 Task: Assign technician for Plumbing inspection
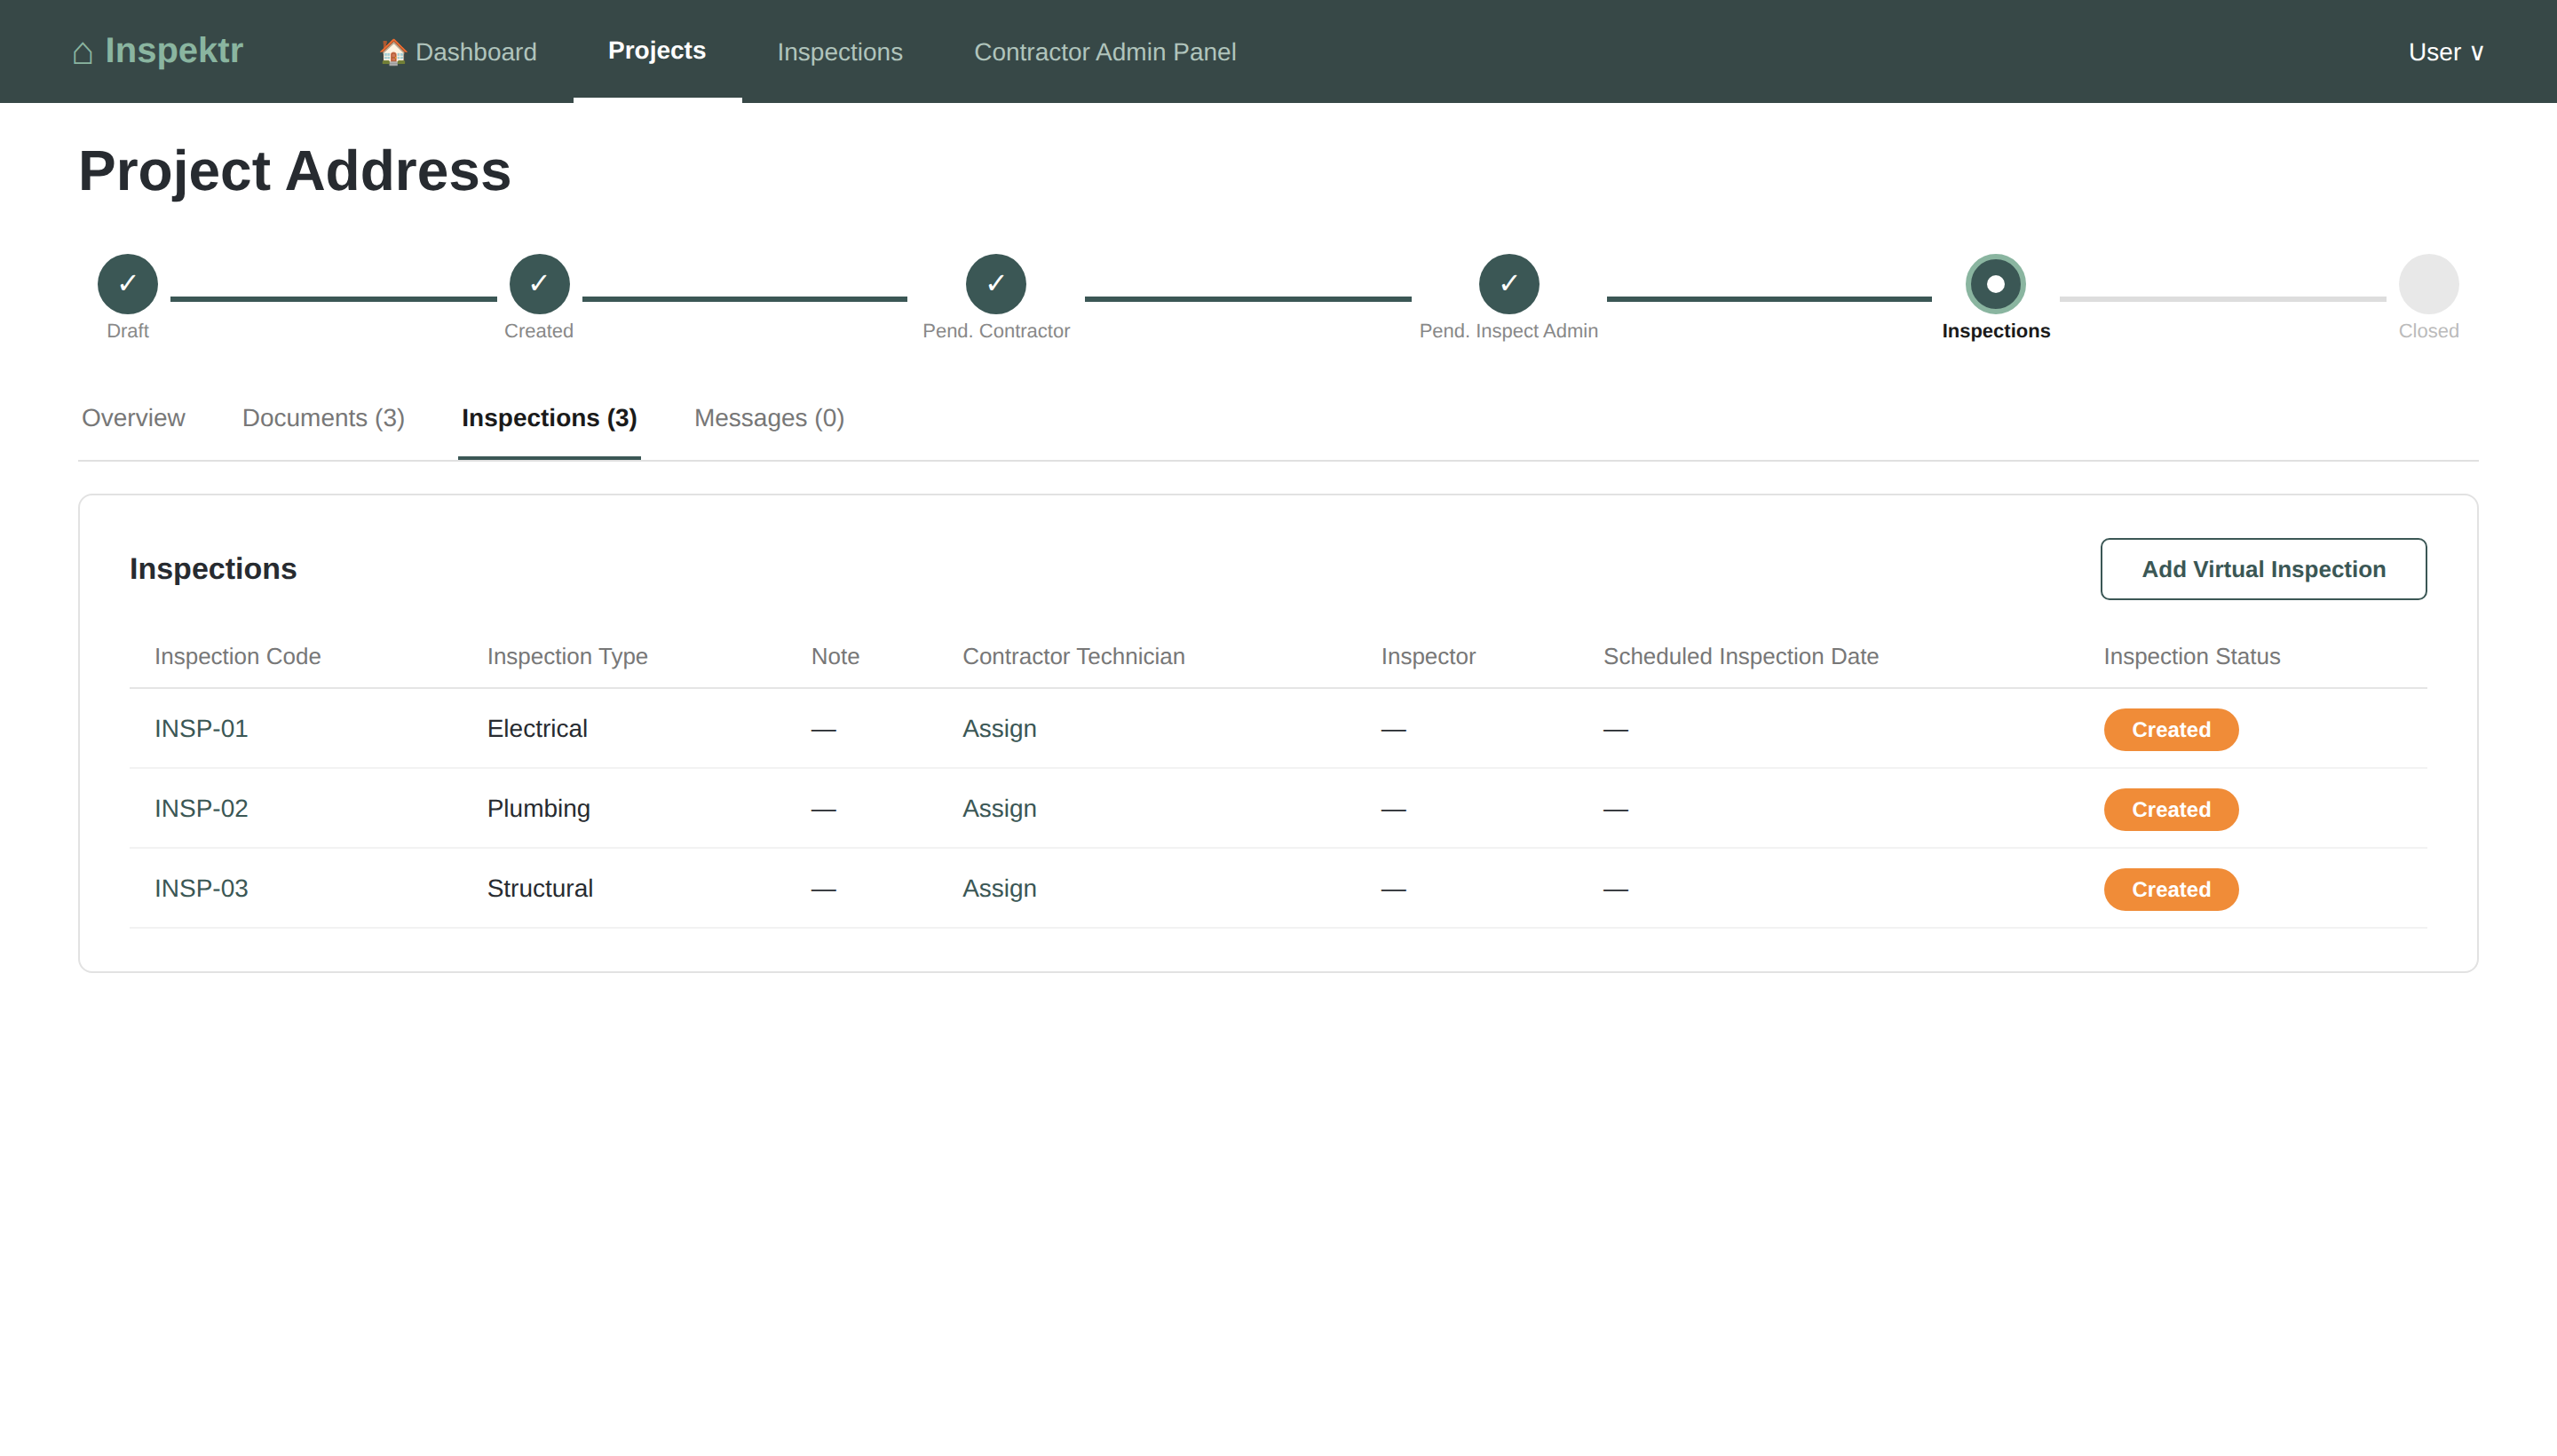tap(999, 809)
